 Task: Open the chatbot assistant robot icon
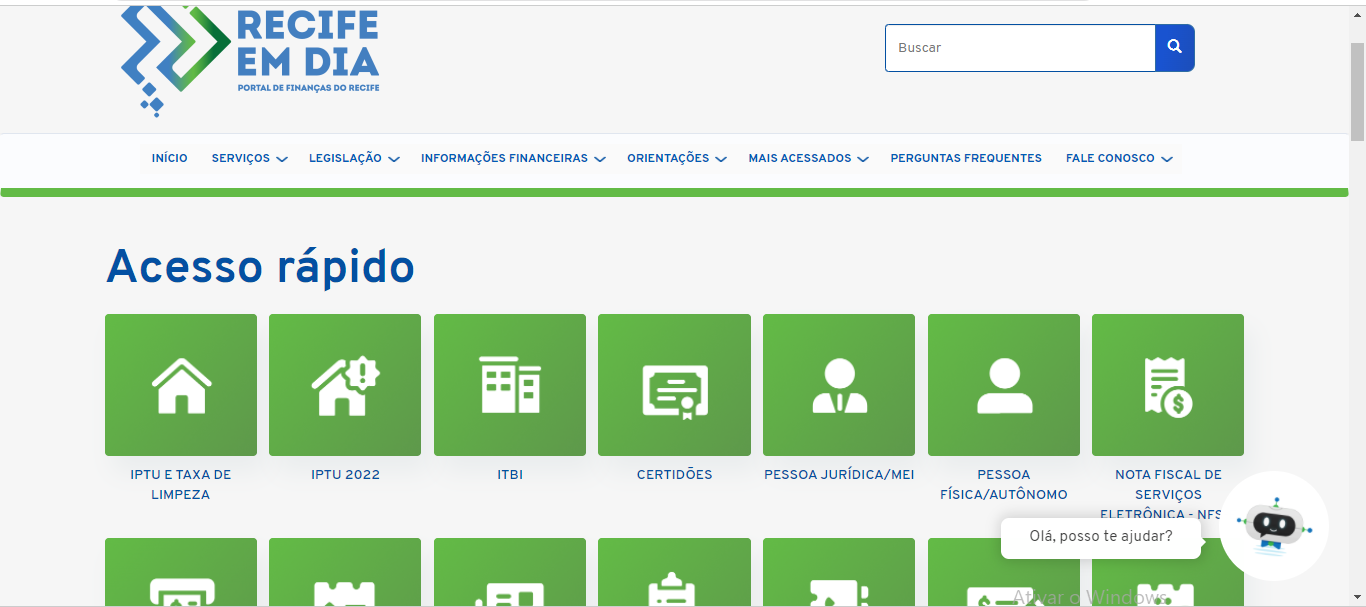[1274, 525]
